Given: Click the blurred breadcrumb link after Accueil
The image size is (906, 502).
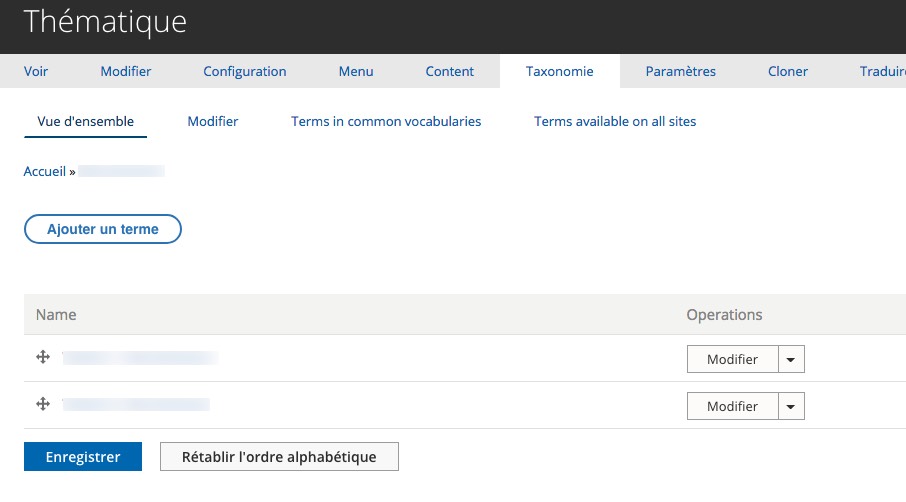Looking at the screenshot, I should click(121, 171).
